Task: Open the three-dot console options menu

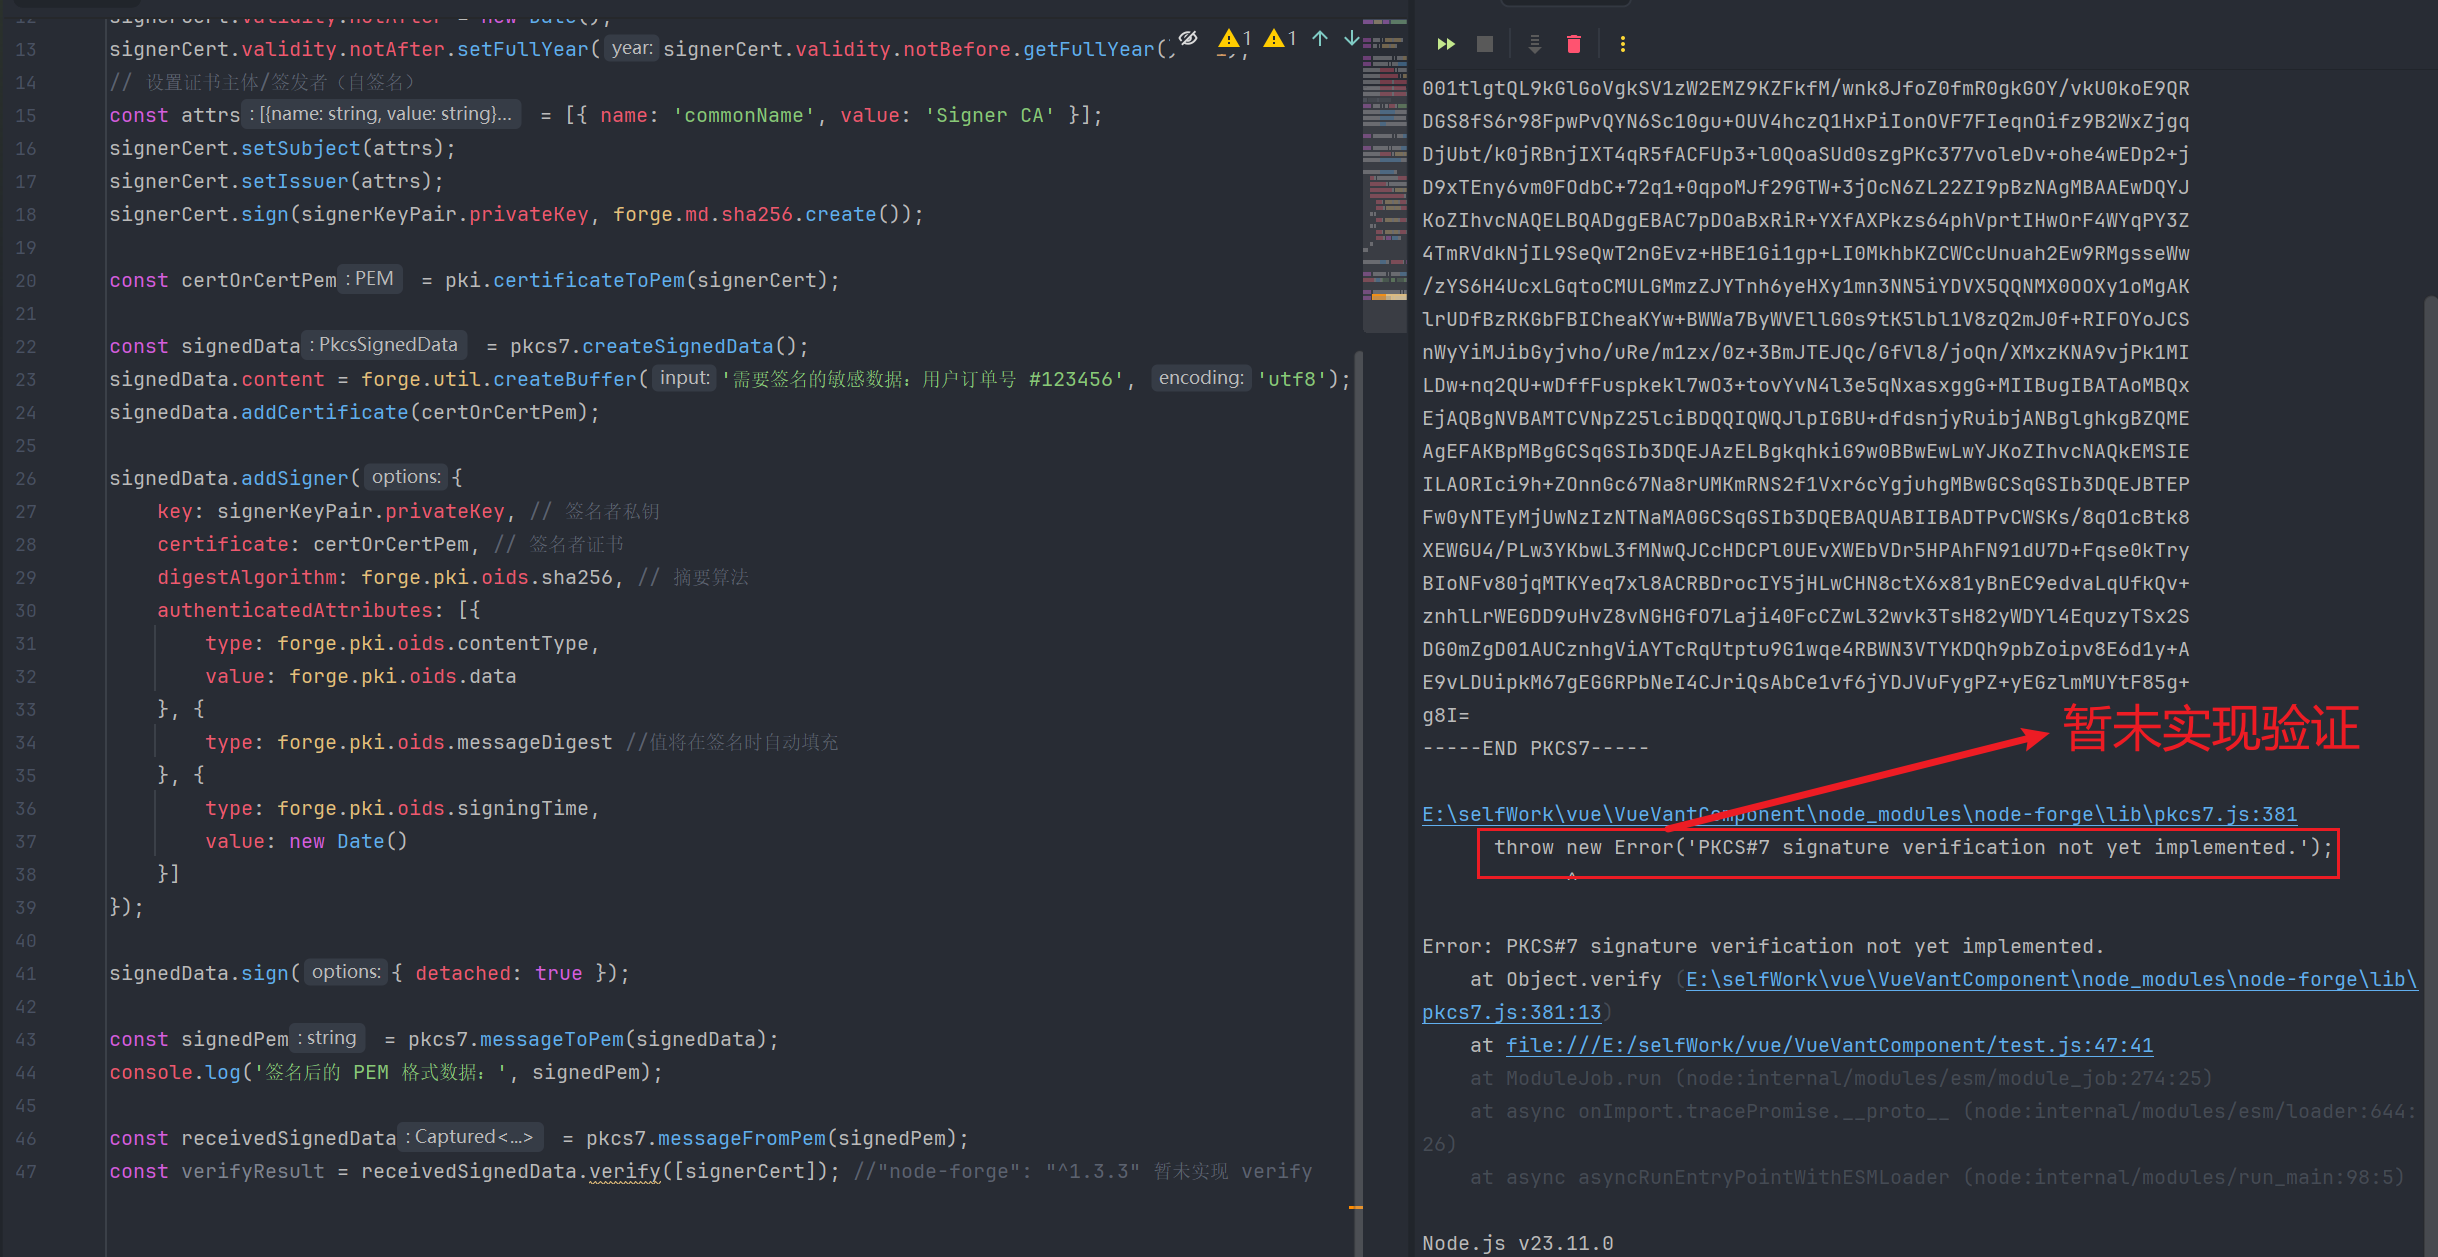Action: coord(1622,44)
